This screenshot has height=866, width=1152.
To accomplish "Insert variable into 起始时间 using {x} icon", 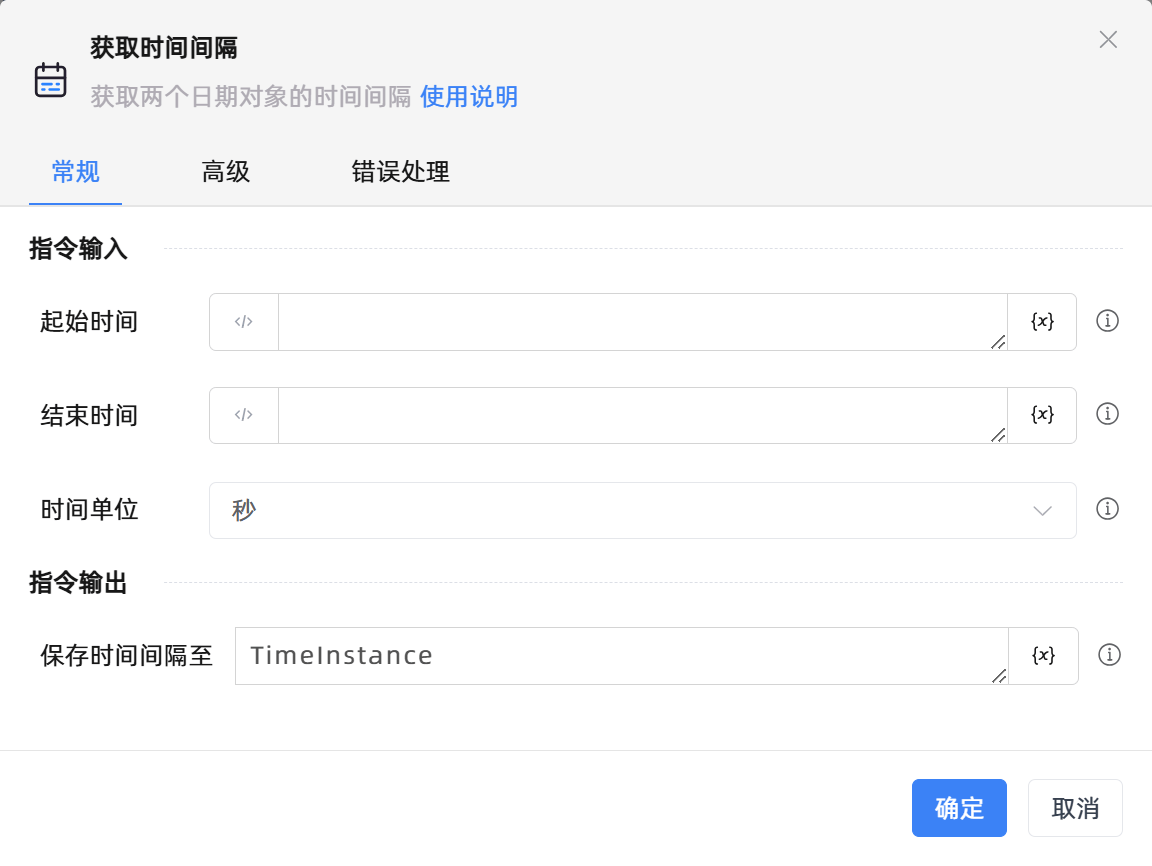I will click(1042, 322).
